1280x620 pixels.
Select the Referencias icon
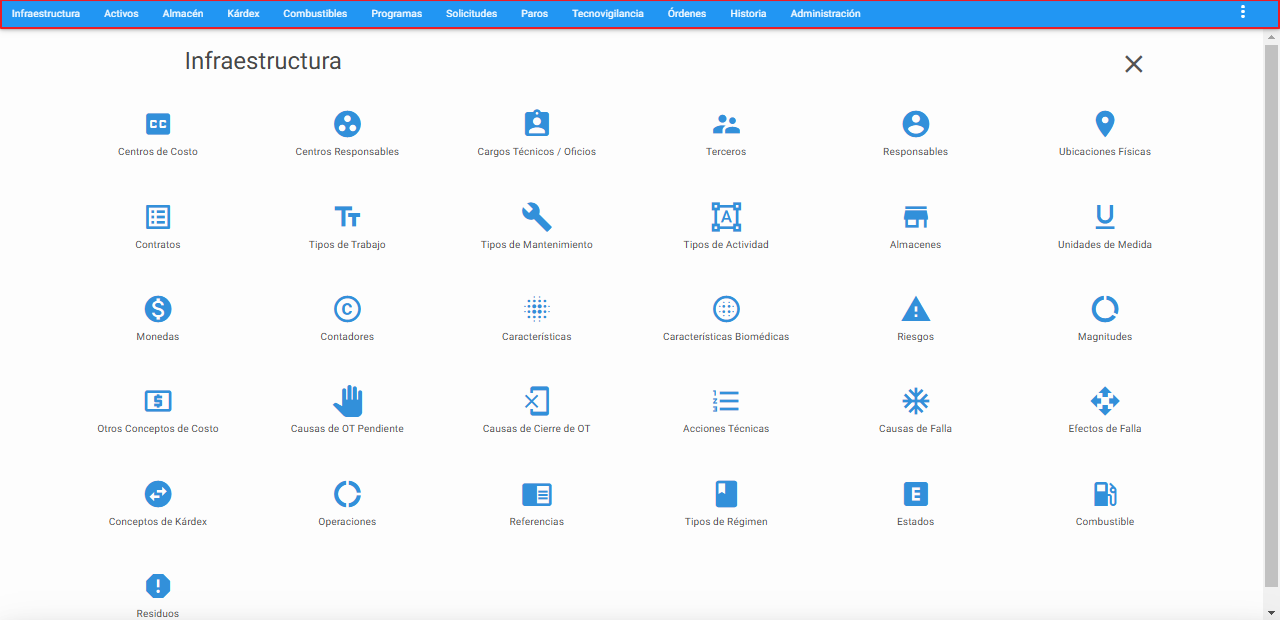click(537, 494)
